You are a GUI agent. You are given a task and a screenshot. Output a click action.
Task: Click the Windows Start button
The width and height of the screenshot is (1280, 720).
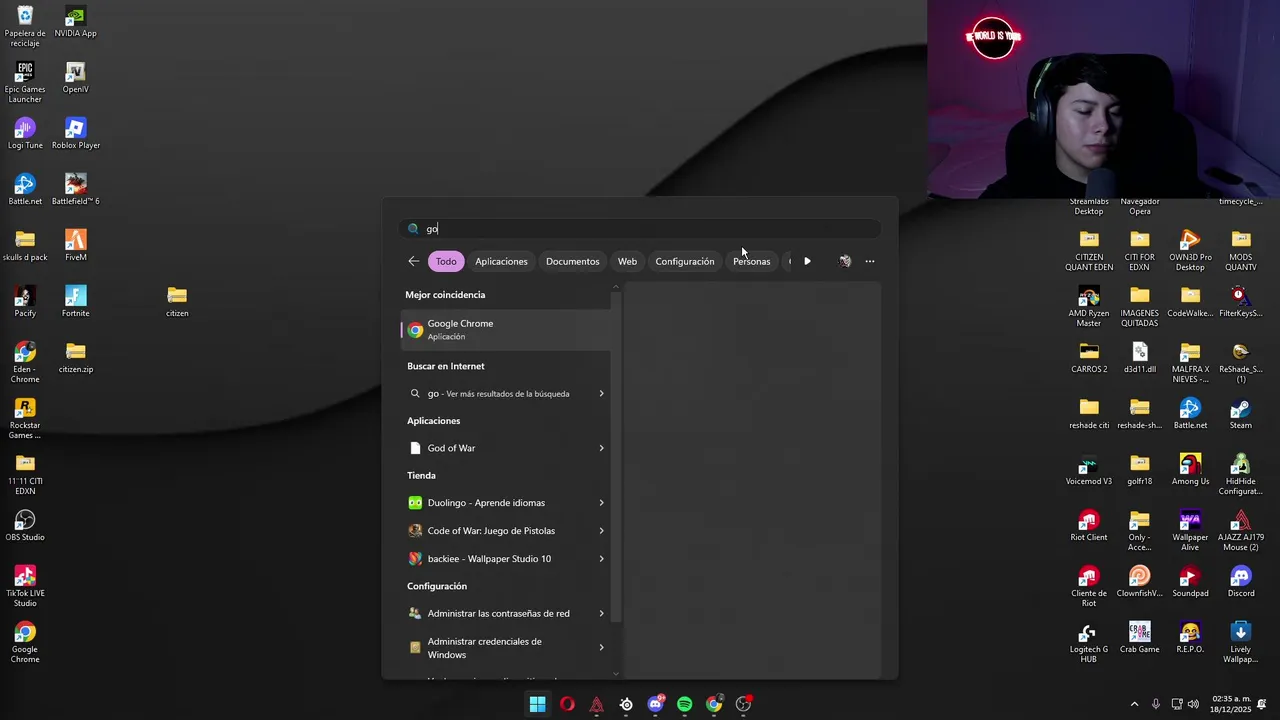[x=537, y=704]
